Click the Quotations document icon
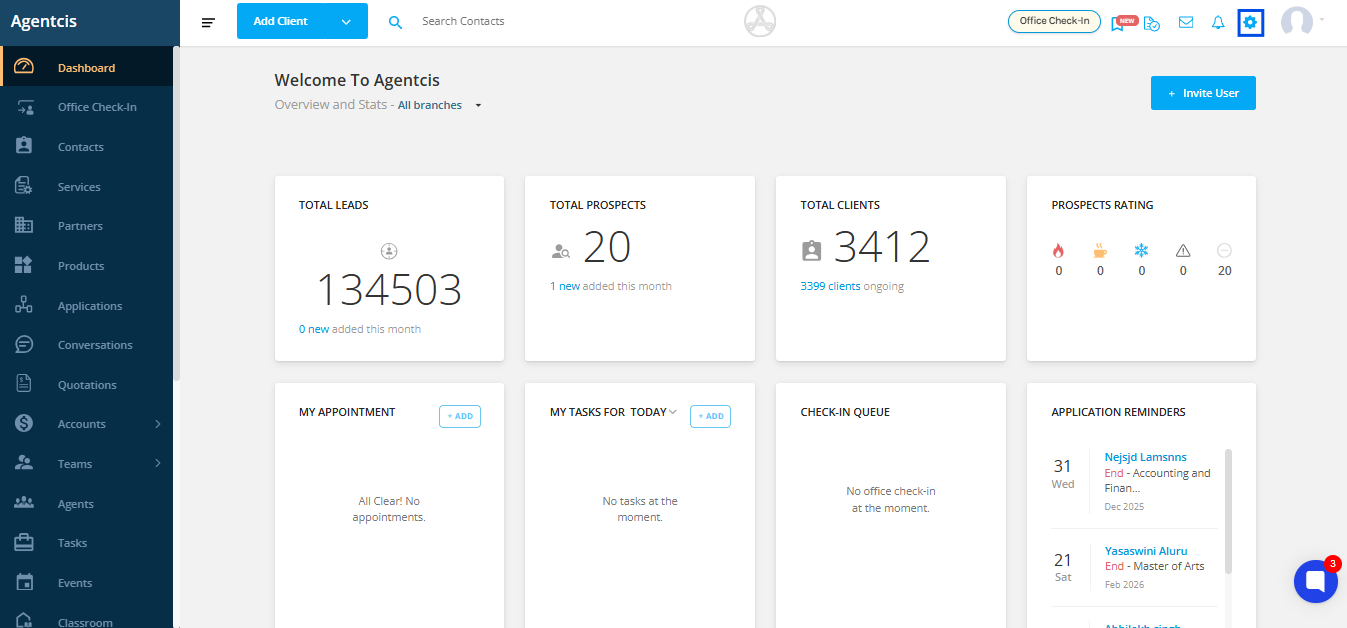Image resolution: width=1347 pixels, height=628 pixels. [x=25, y=384]
